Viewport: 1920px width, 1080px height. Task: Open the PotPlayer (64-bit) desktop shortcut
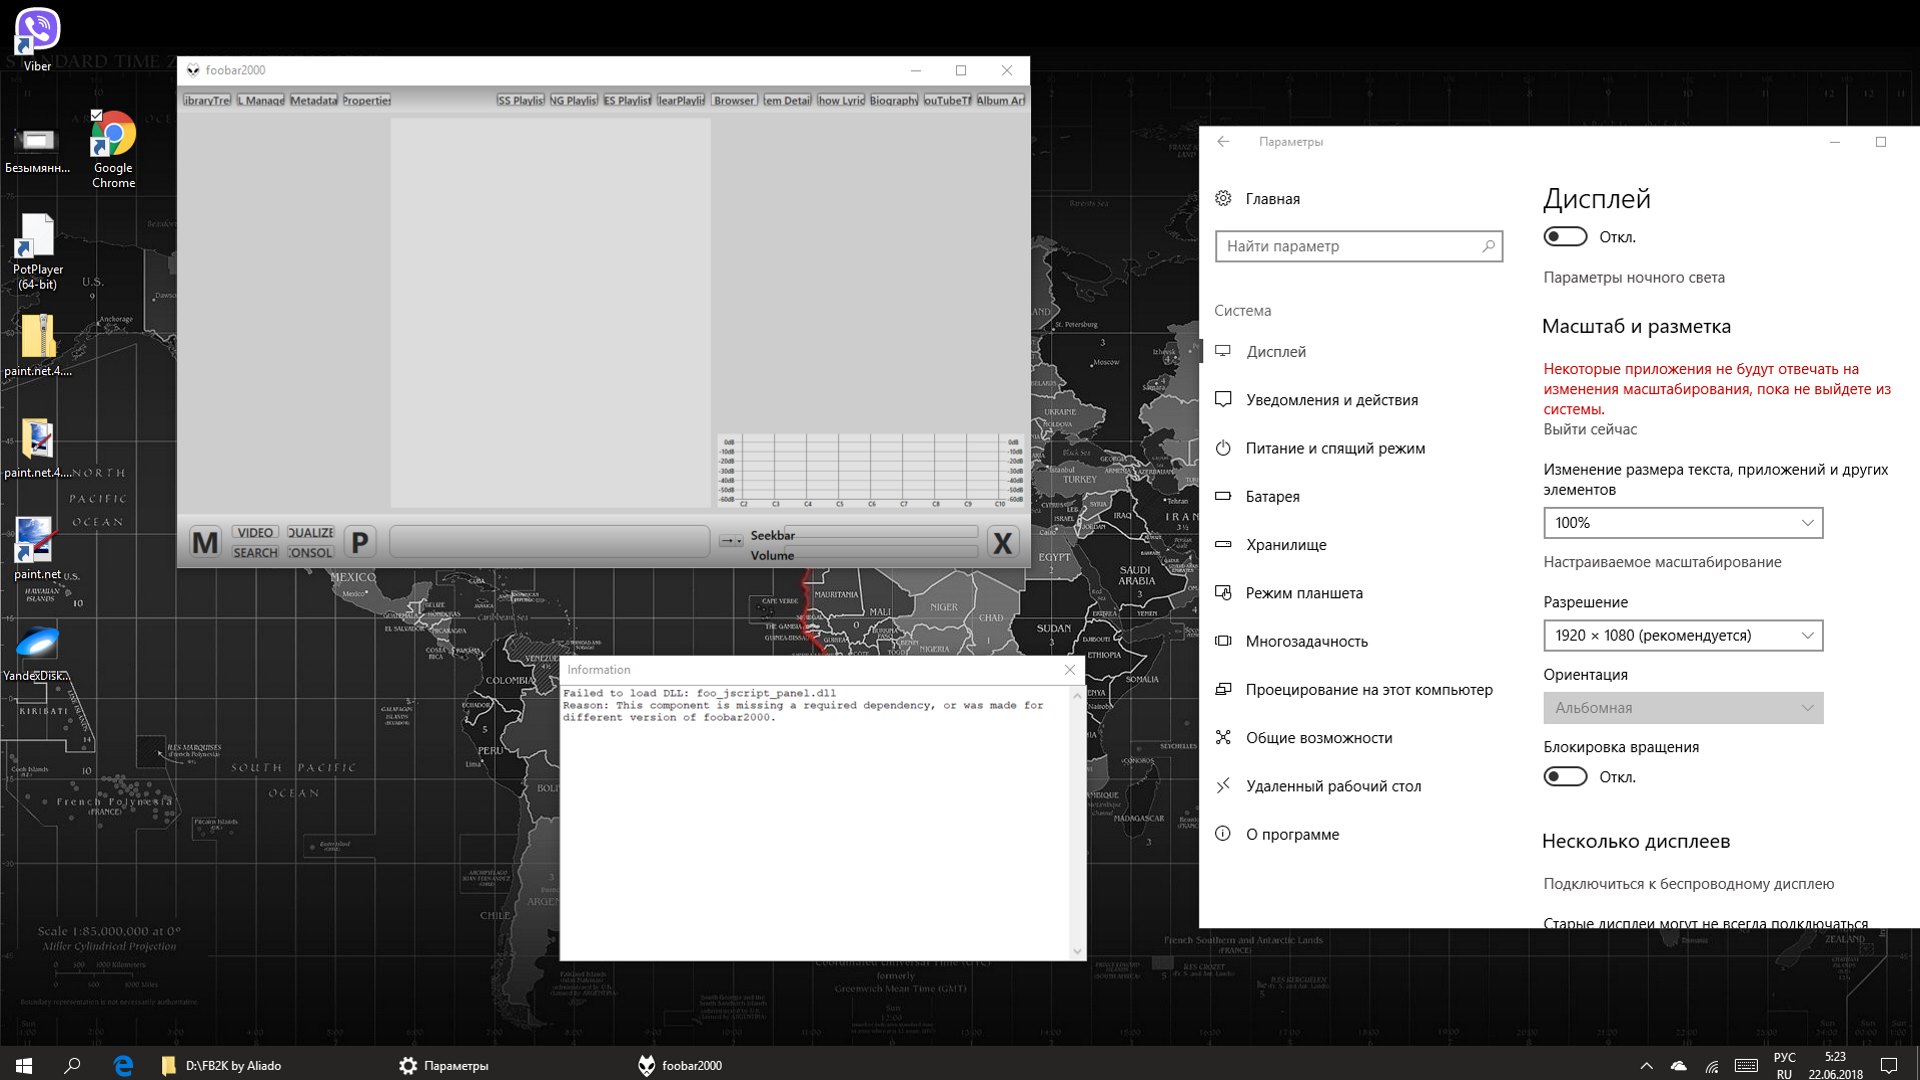tap(37, 252)
